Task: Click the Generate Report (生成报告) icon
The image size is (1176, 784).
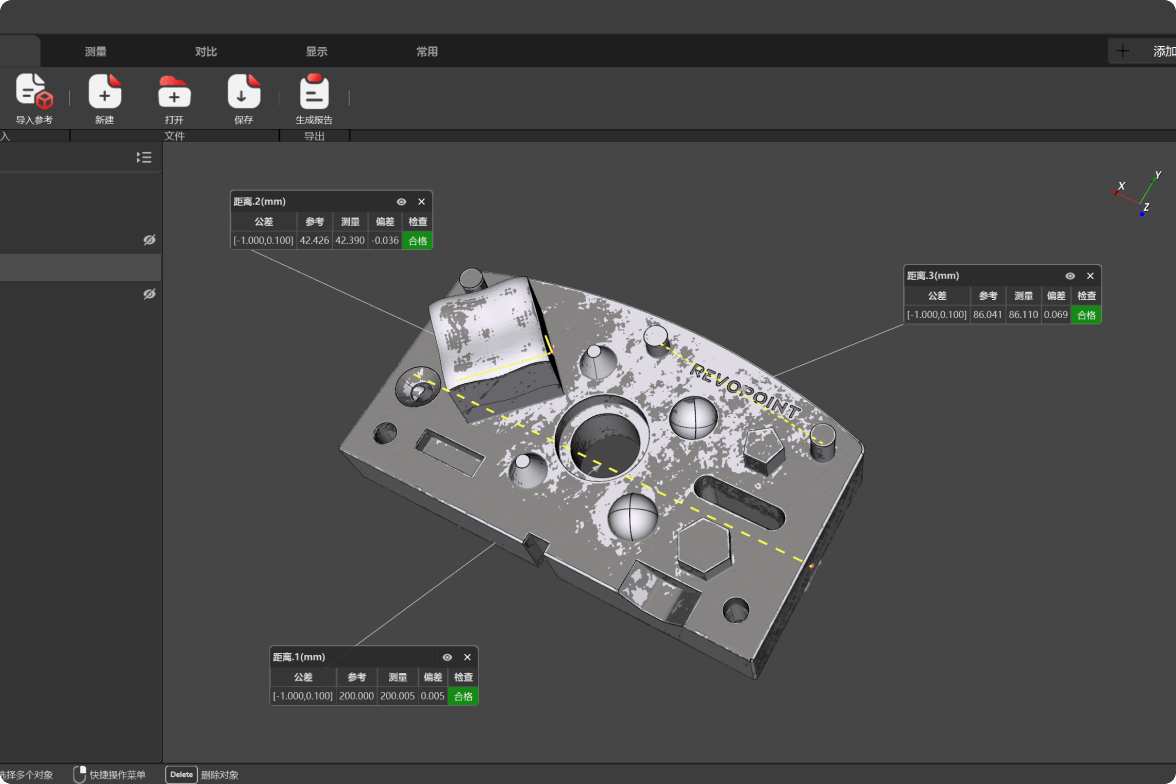Action: (314, 92)
